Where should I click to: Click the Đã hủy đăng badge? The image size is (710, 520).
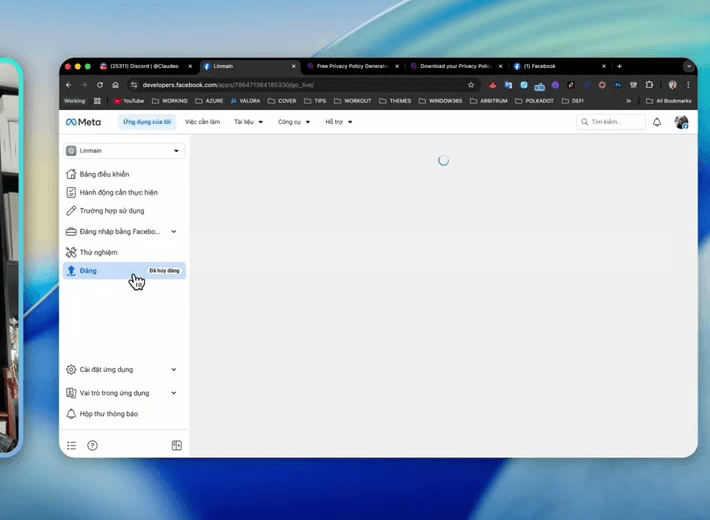pos(164,270)
